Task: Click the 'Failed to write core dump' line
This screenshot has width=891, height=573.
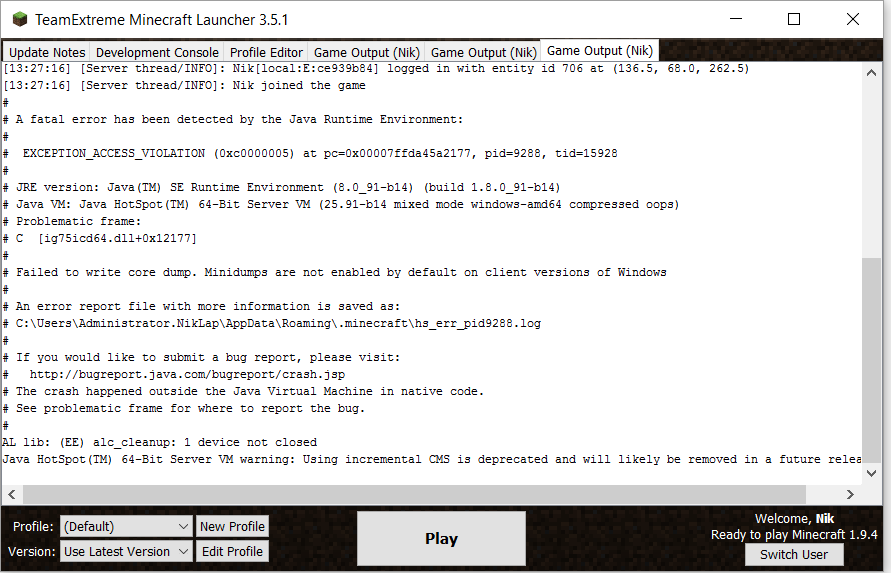Action: point(335,272)
